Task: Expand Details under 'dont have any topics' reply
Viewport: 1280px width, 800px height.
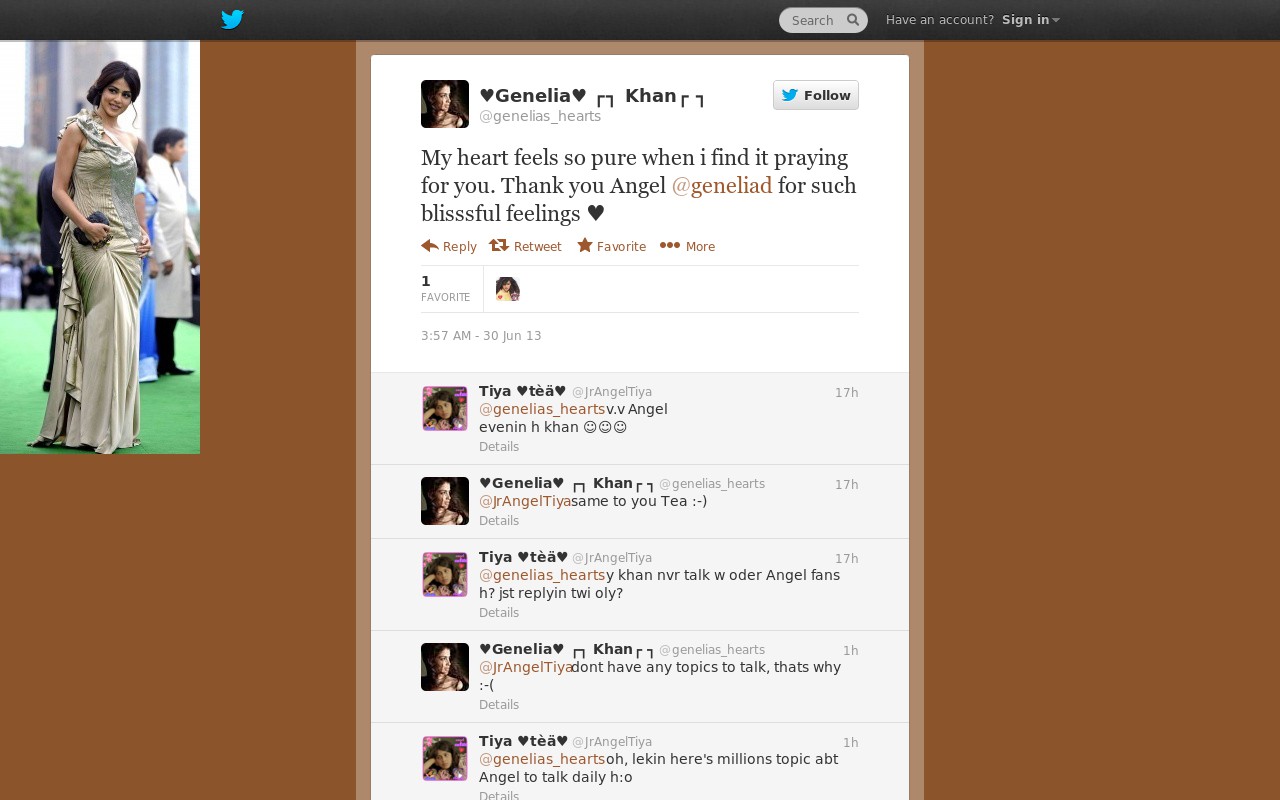Action: click(x=499, y=705)
